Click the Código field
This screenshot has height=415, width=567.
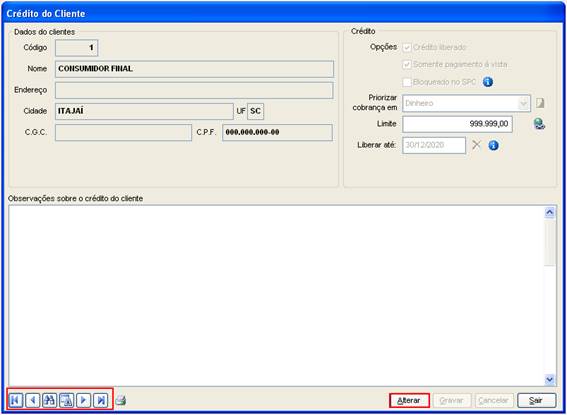coord(76,48)
